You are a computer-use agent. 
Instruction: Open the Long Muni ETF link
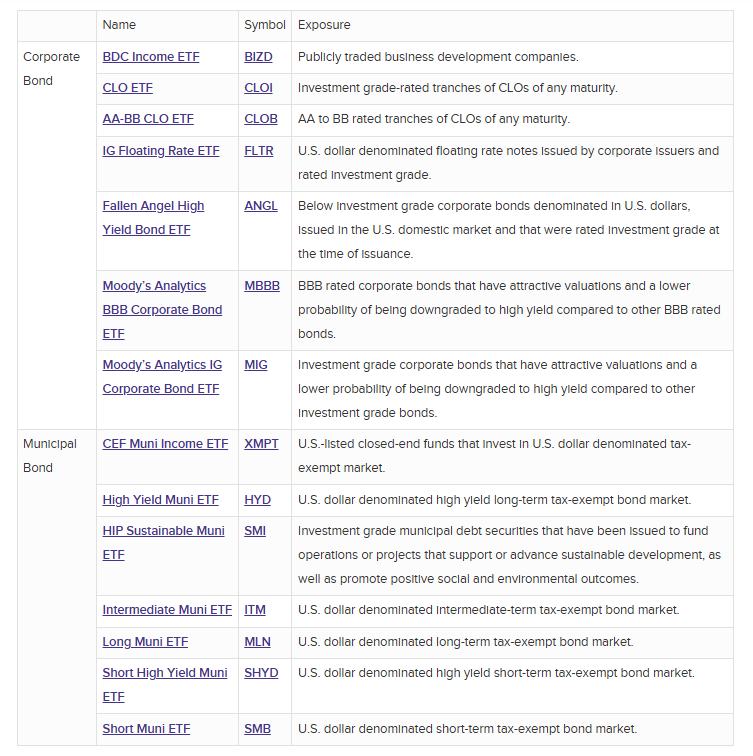(145, 642)
